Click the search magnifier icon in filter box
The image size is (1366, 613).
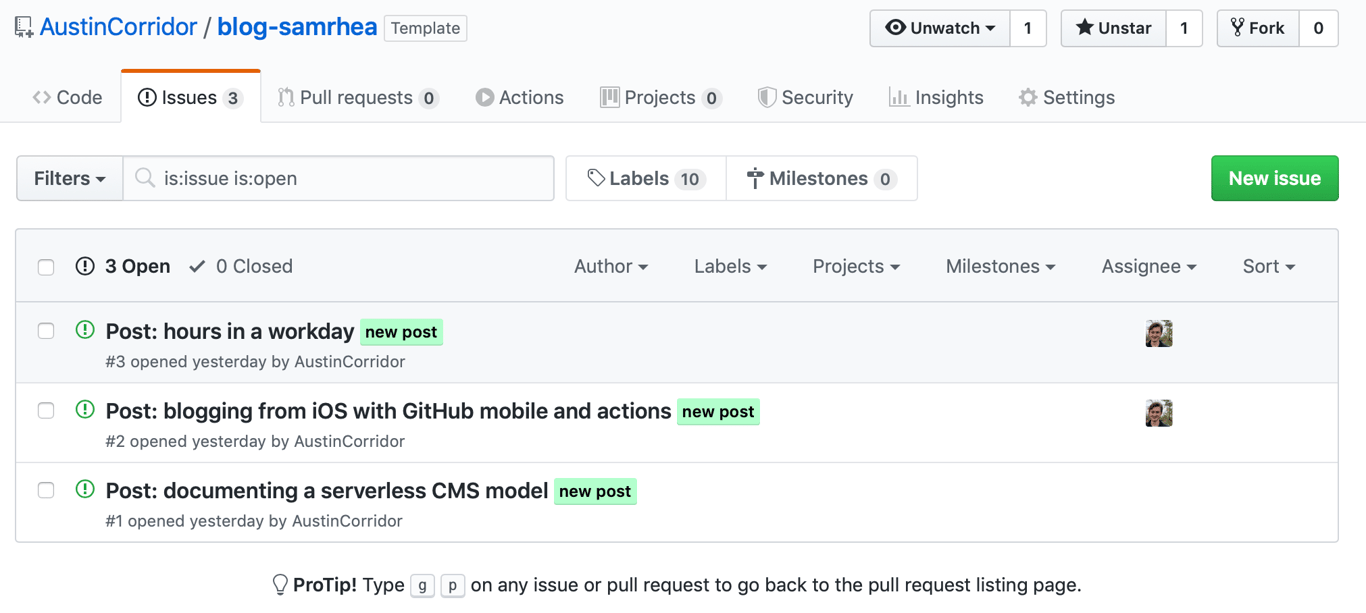145,178
